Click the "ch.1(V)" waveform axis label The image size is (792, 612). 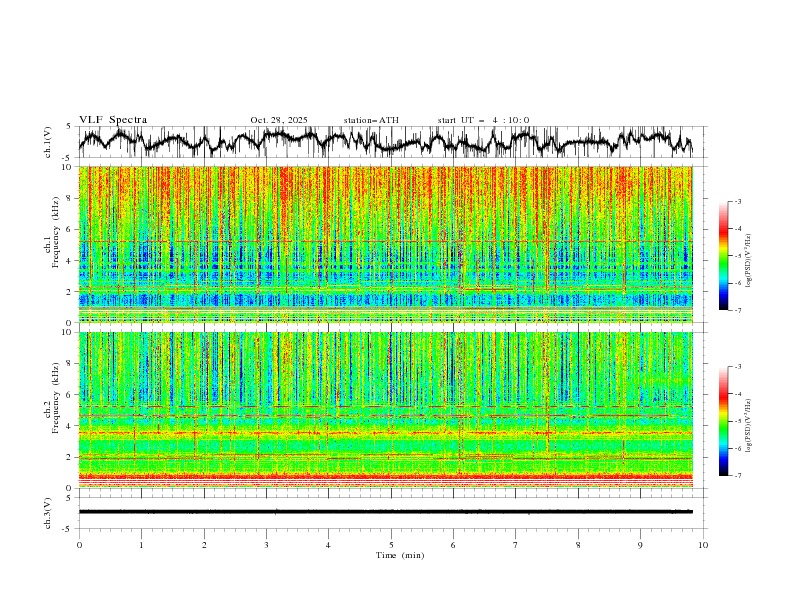48,142
